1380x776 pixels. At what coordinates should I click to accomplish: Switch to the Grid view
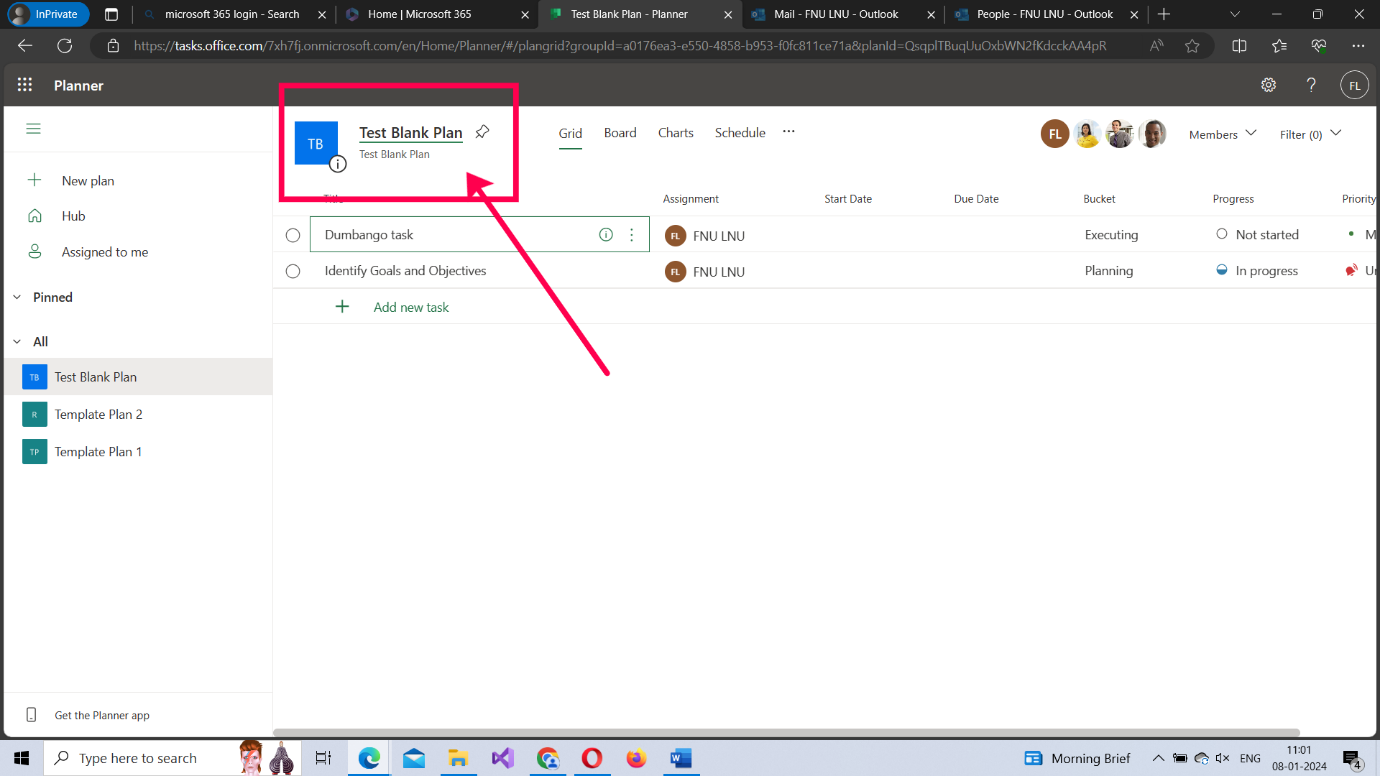(x=570, y=133)
